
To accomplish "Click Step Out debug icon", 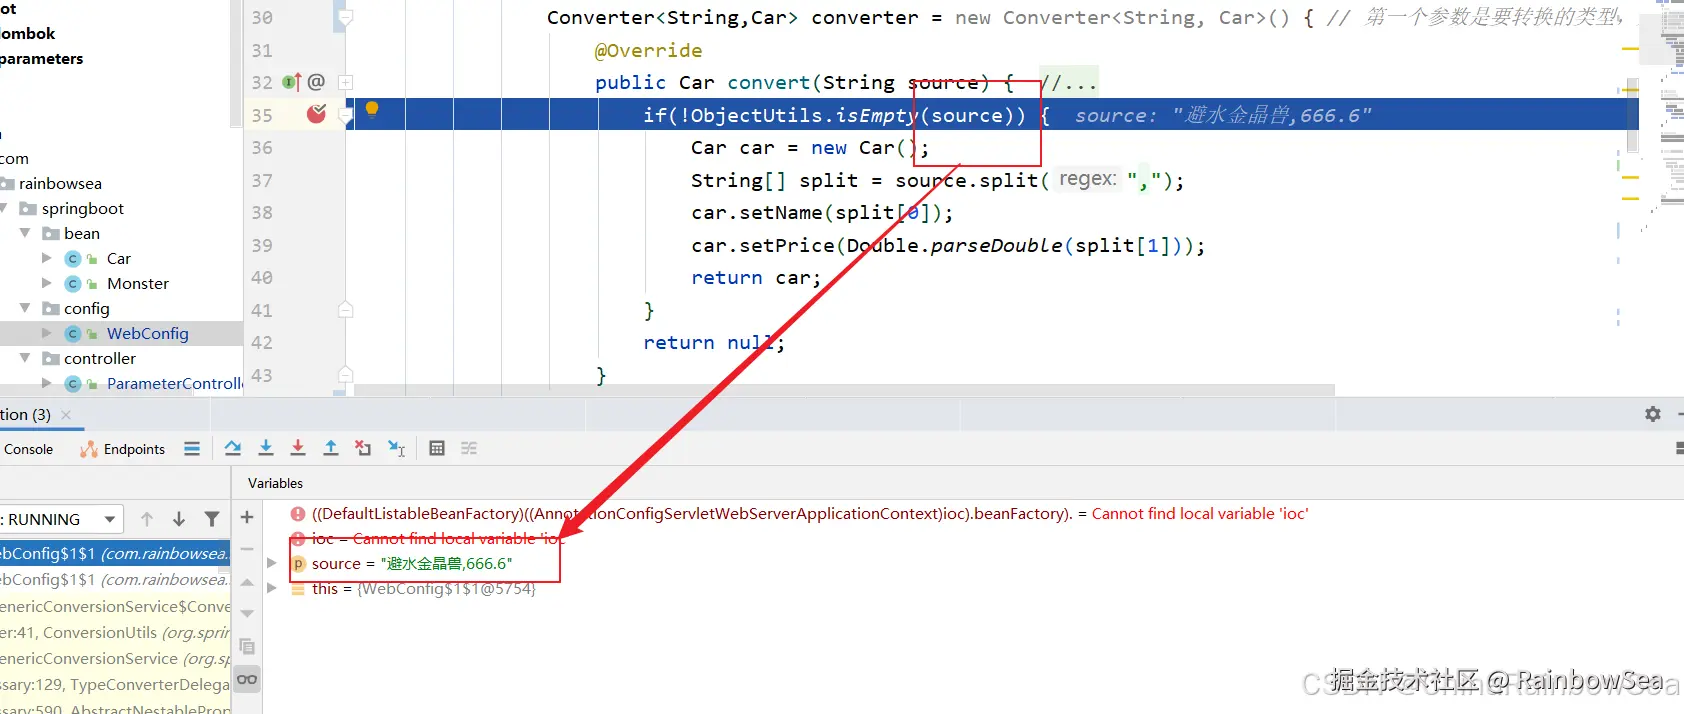I will tap(331, 448).
